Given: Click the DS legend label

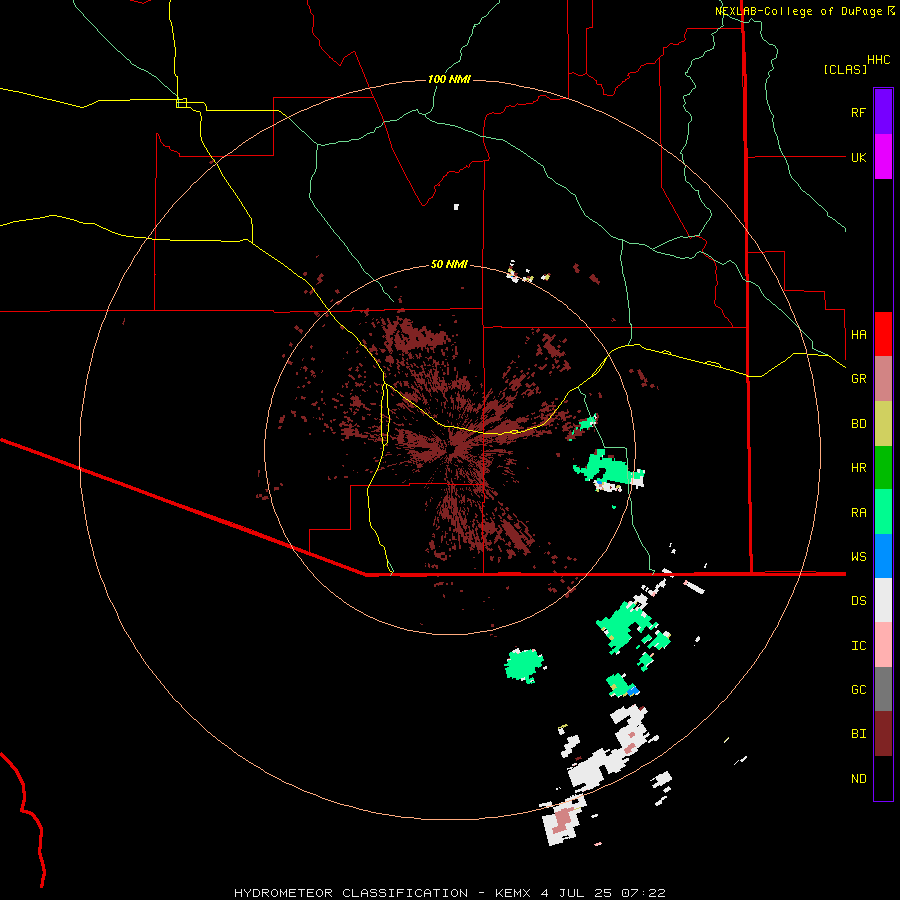Looking at the screenshot, I should [x=858, y=601].
